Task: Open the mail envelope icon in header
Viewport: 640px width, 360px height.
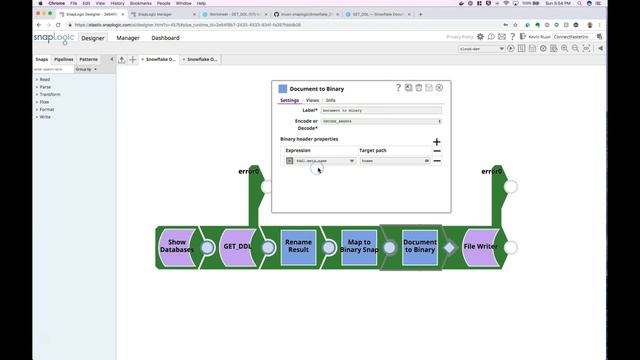Action: pos(502,37)
